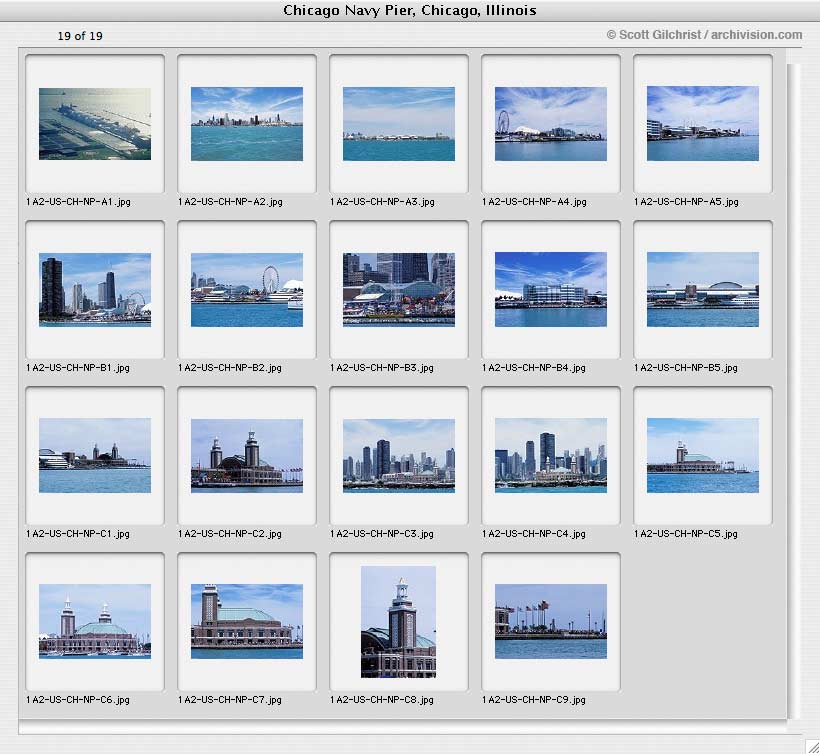Open the 1A2-US-CH-NP-A3.jpg thumbnail
This screenshot has width=820, height=754.
click(x=399, y=124)
